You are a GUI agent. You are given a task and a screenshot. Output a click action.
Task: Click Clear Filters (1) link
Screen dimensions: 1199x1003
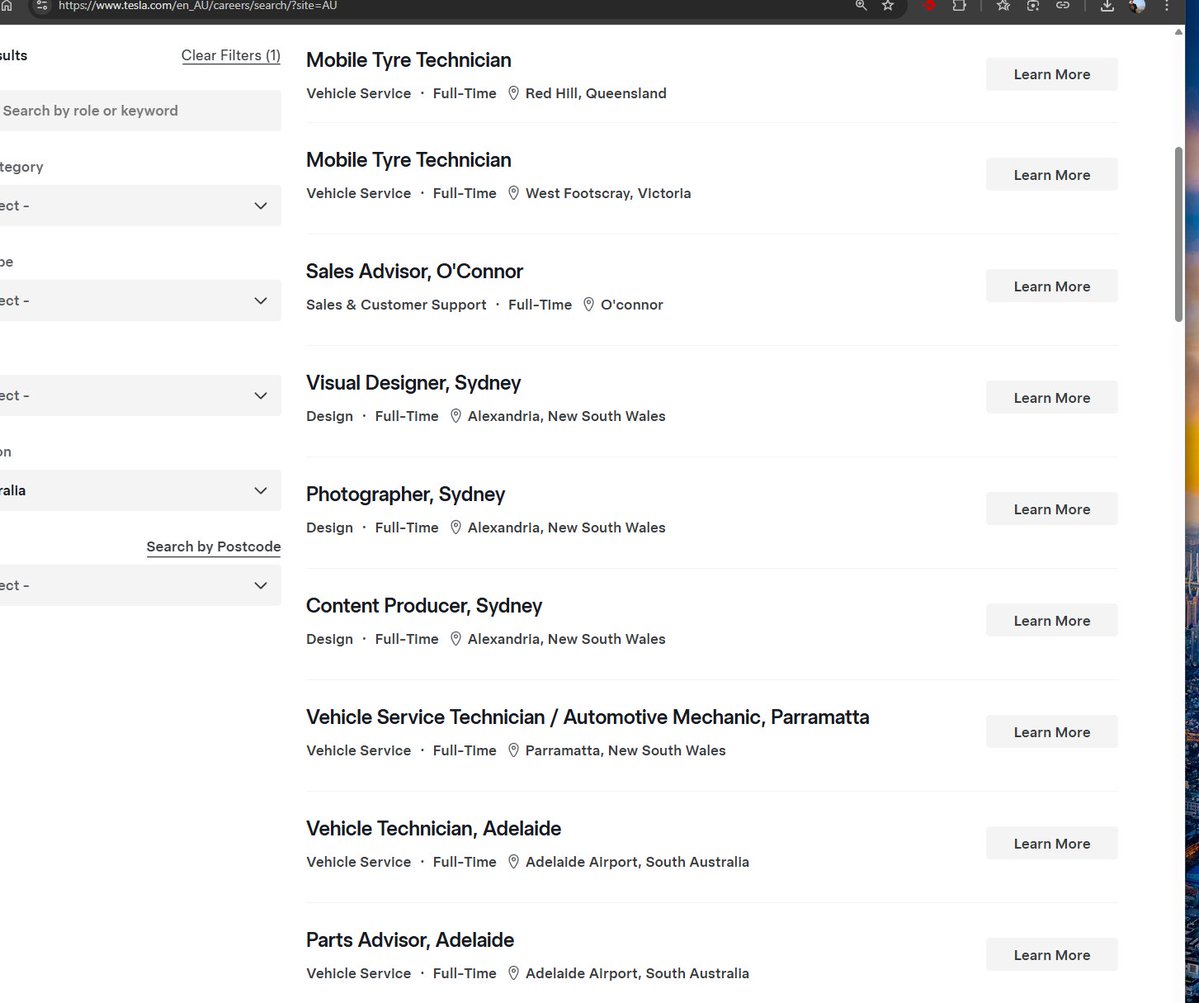(231, 55)
